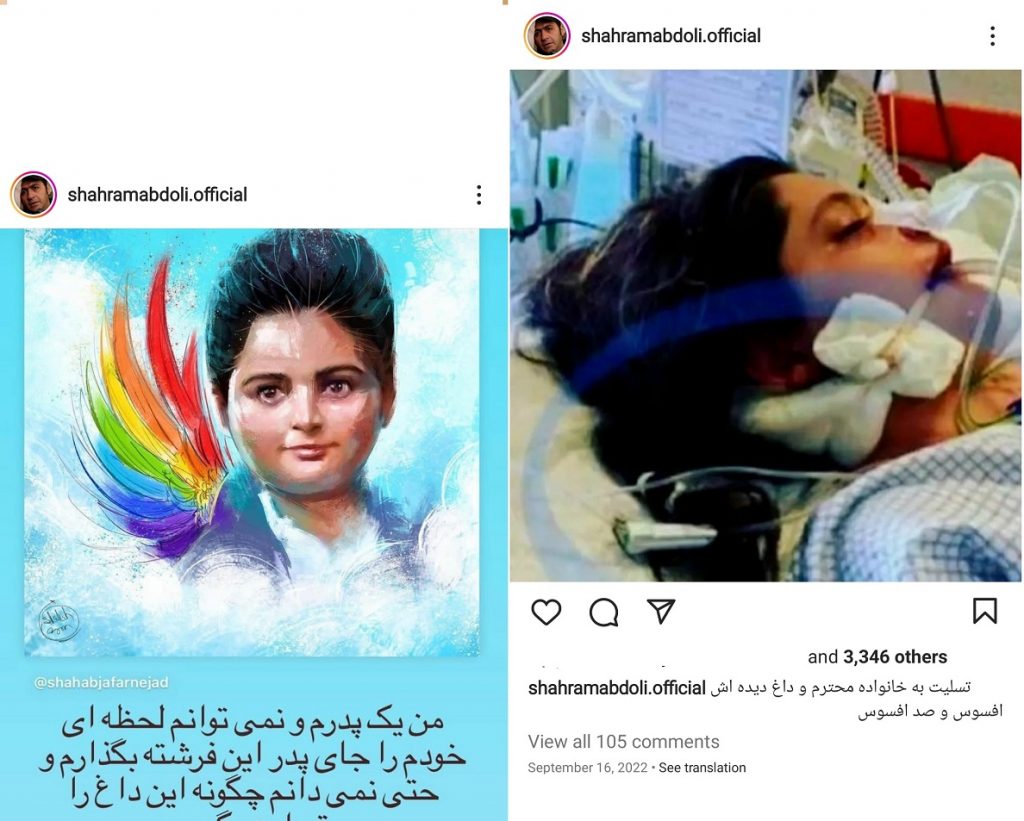
Task: View all 105 comments
Action: [x=623, y=741]
